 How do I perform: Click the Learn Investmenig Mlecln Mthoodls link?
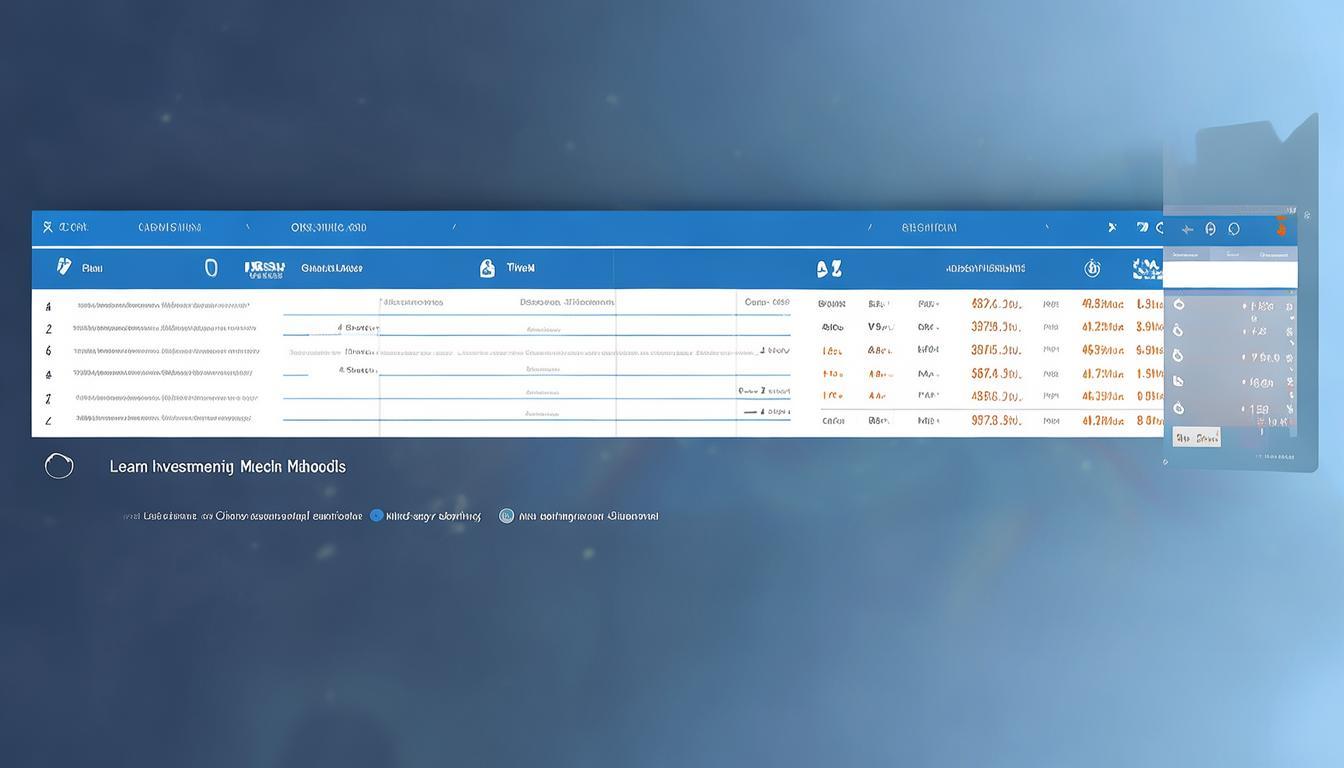click(227, 466)
